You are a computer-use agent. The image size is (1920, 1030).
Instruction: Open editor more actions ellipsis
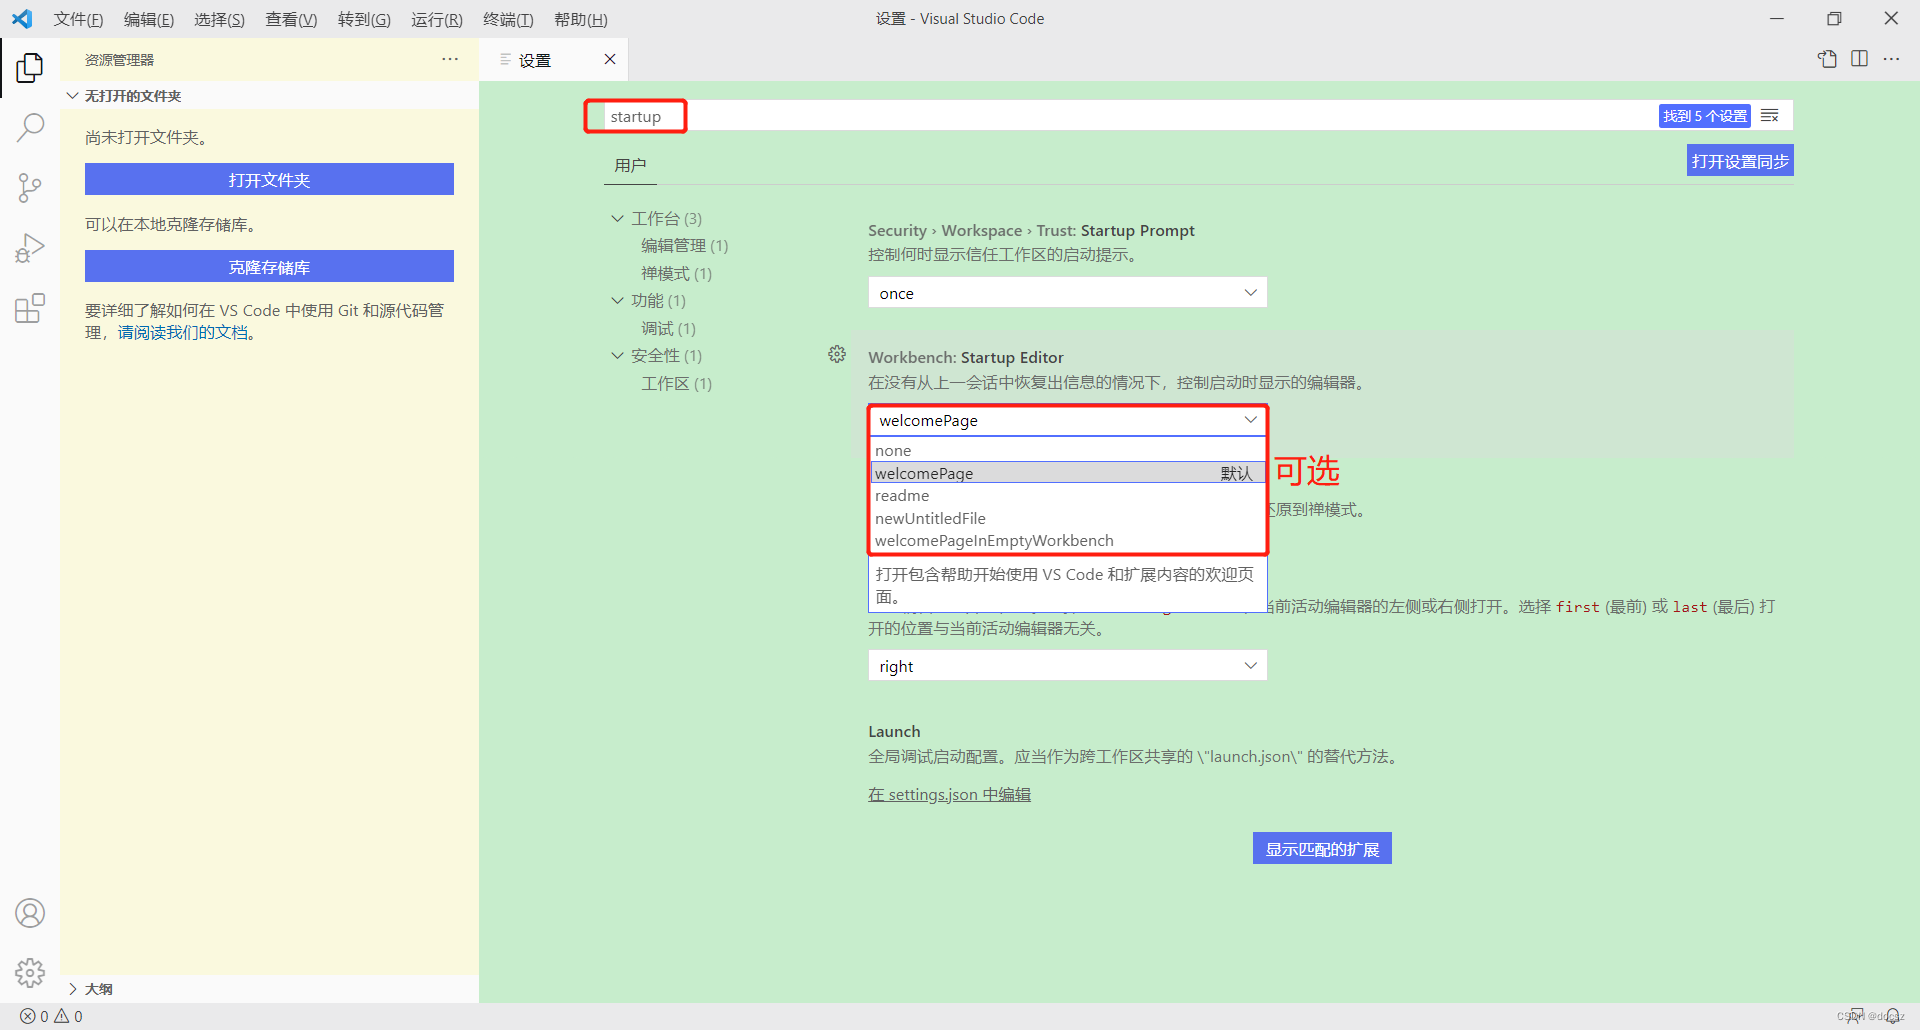pos(1891,59)
